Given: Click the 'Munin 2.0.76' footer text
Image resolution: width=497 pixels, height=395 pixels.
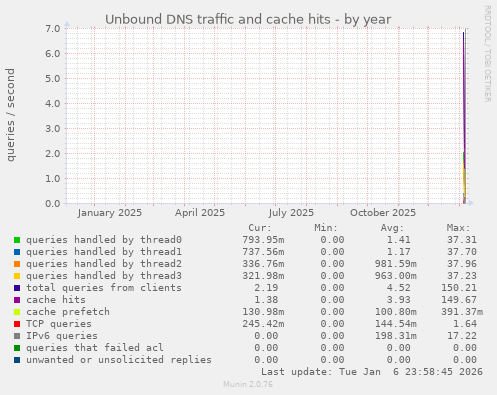Looking at the screenshot, I should (x=248, y=384).
